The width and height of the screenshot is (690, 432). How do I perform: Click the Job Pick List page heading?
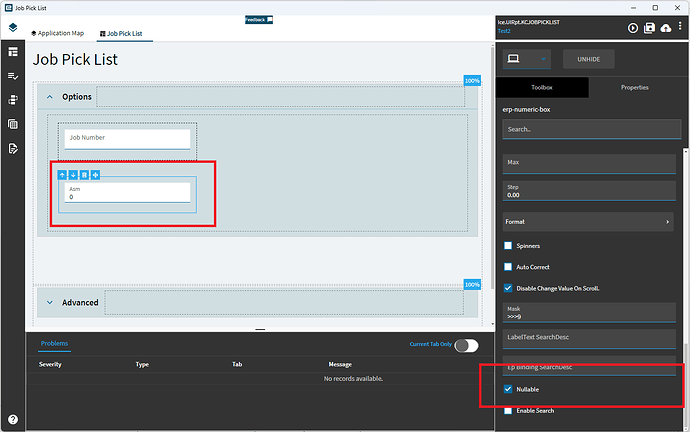tap(75, 59)
